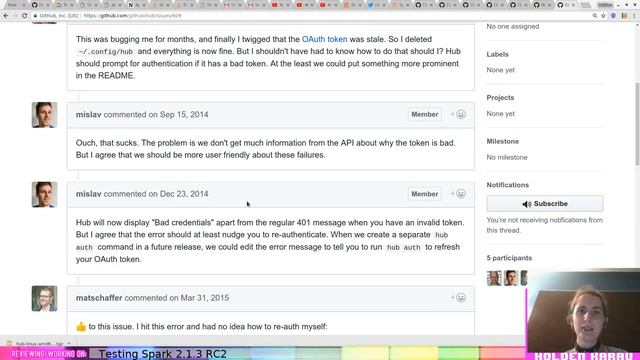The height and width of the screenshot is (360, 640).
Task: Open first participant avatar
Action: (494, 278)
